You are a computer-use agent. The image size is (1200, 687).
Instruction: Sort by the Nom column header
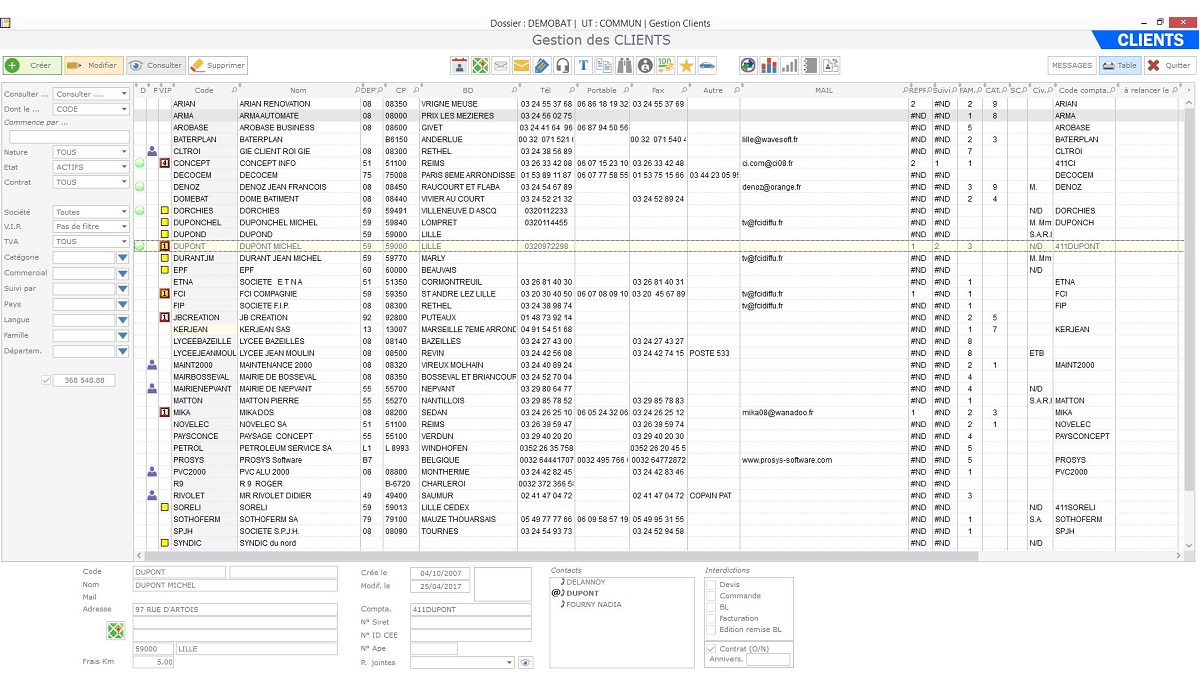298,90
